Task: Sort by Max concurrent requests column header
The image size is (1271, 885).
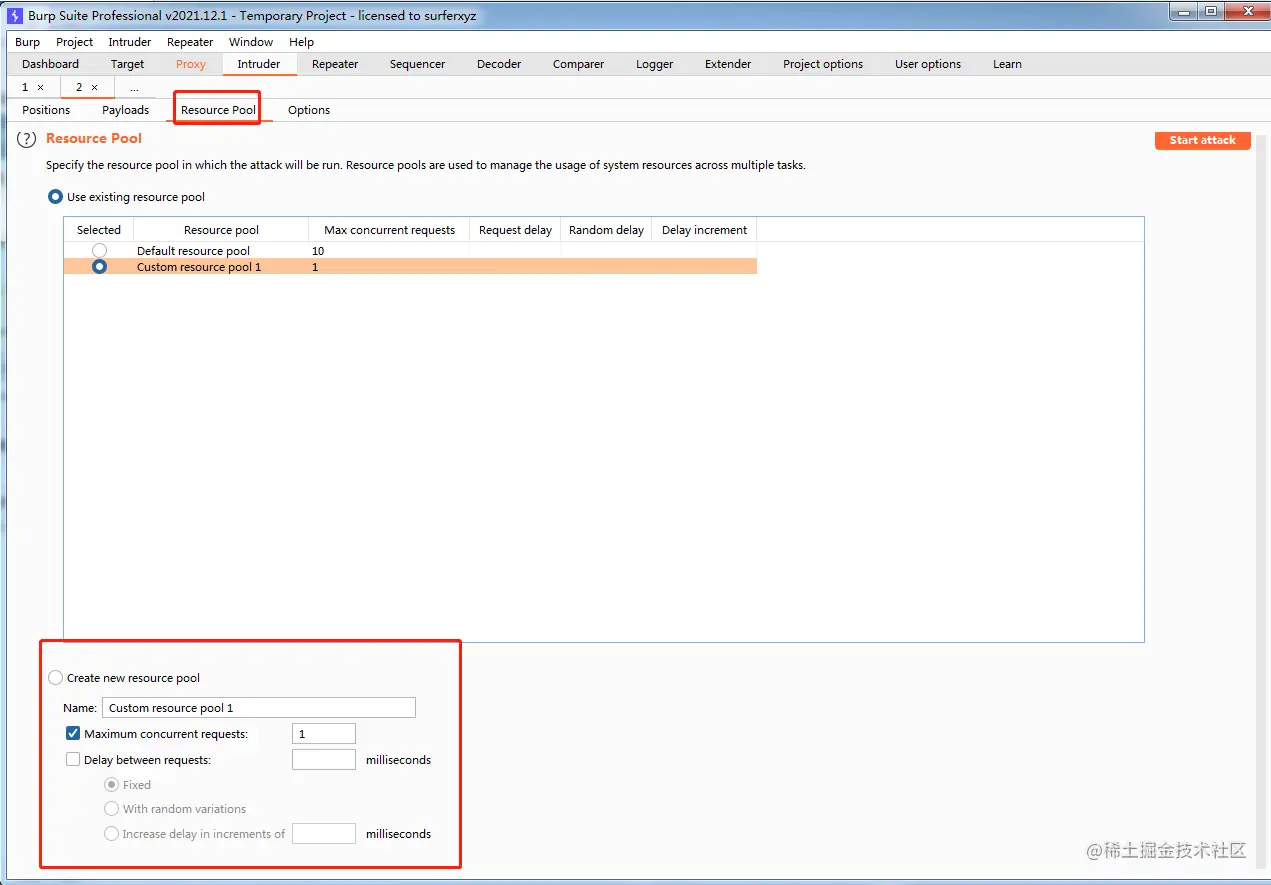Action: [390, 230]
